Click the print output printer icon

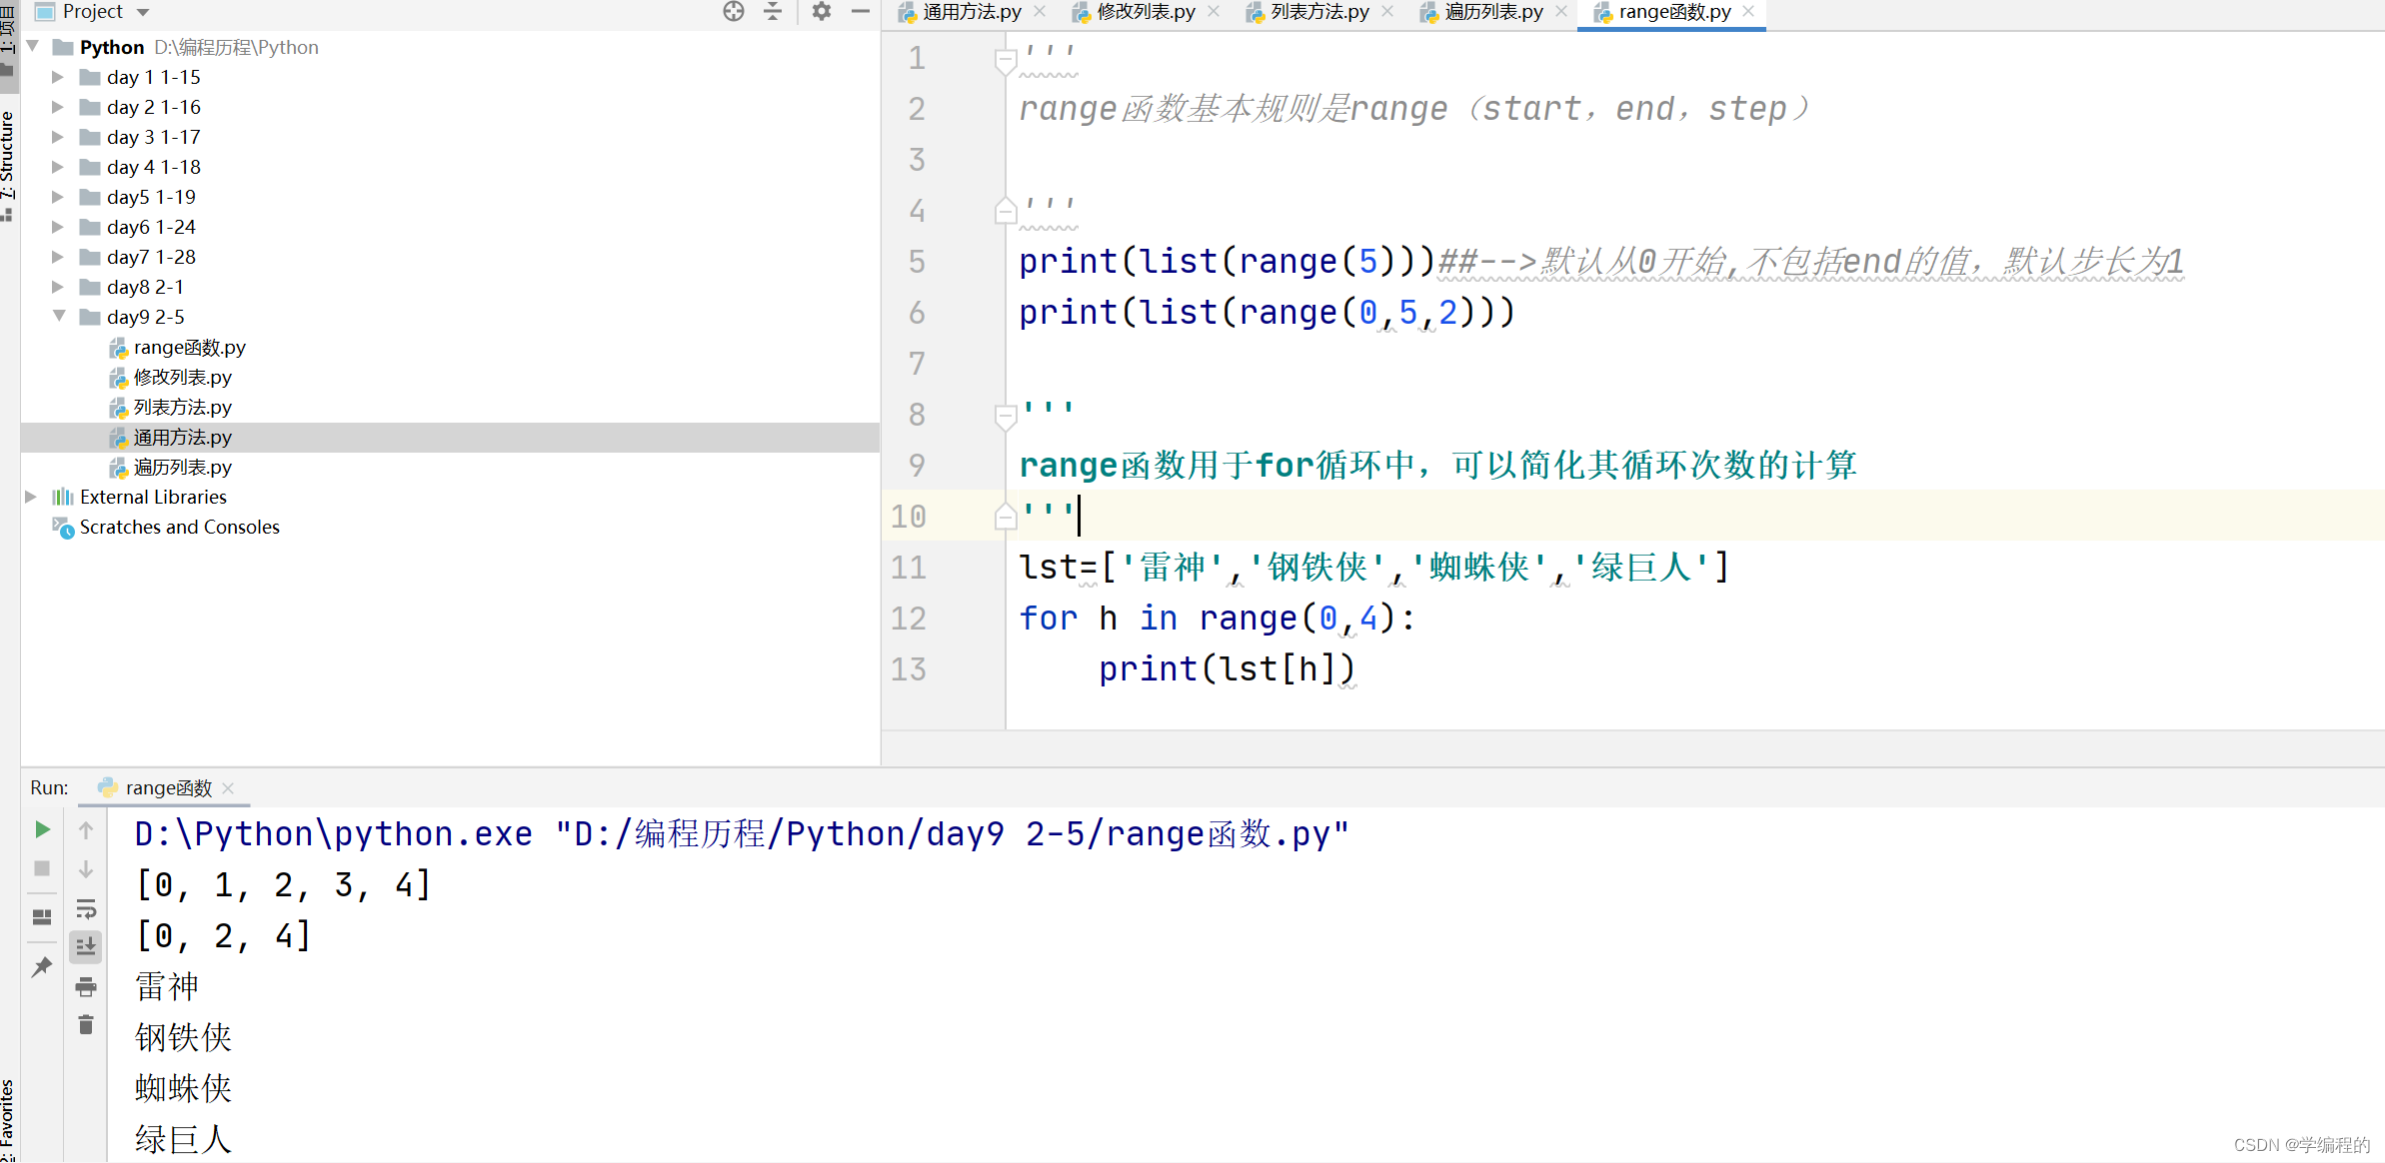[86, 987]
